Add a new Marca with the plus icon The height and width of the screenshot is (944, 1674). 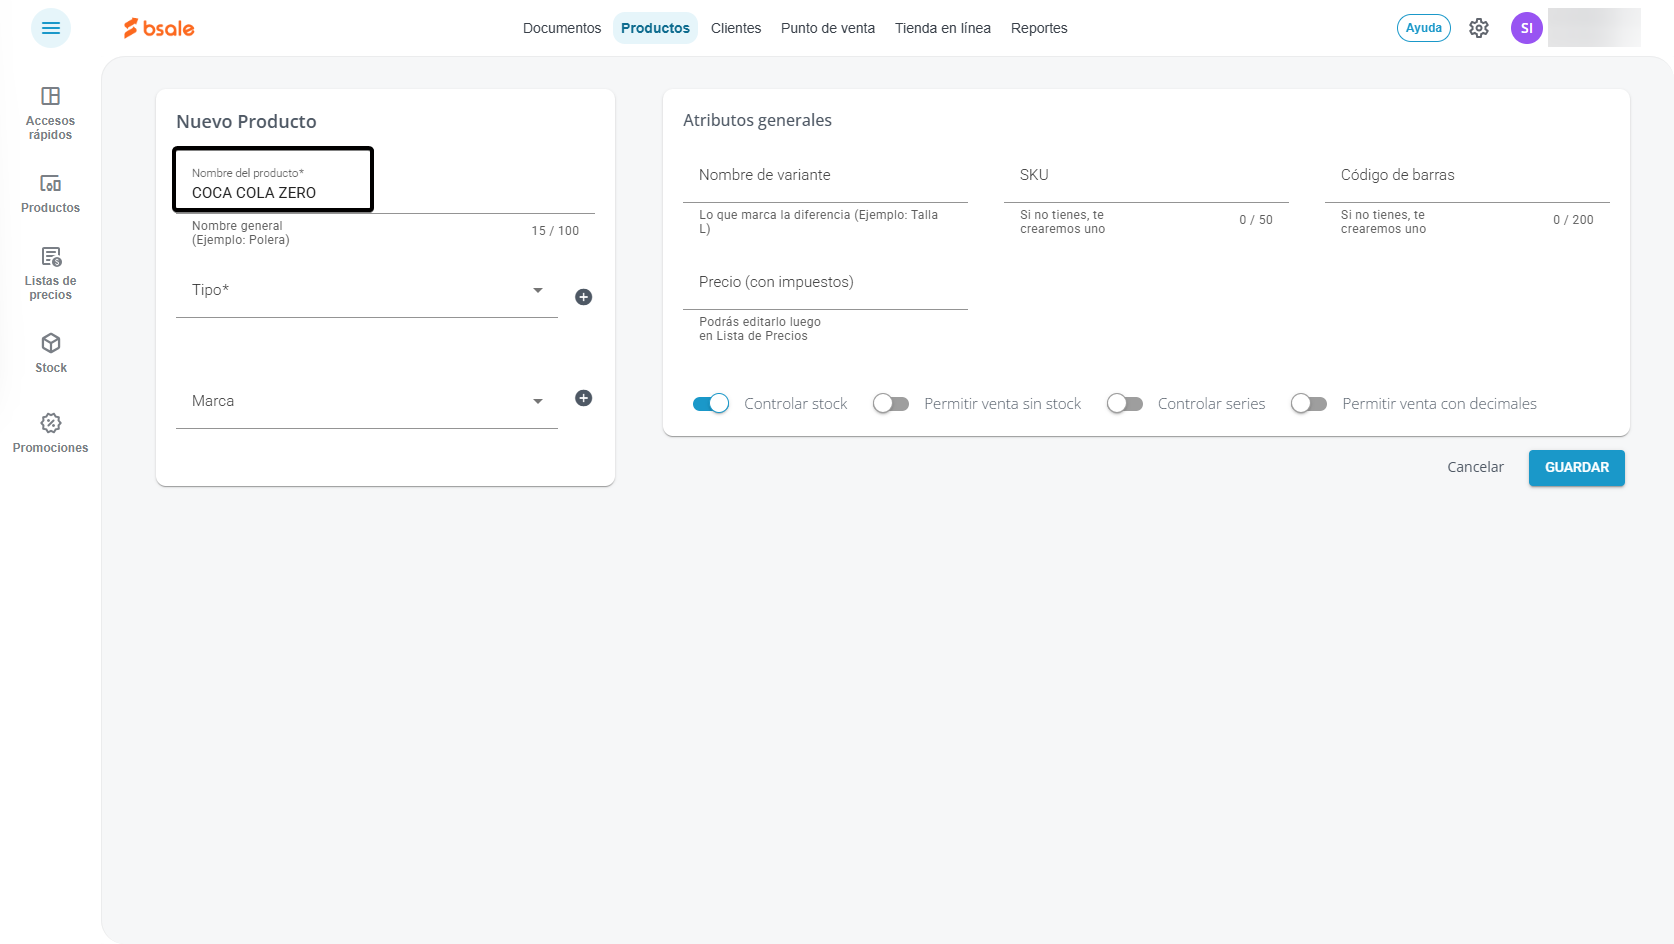coord(584,398)
